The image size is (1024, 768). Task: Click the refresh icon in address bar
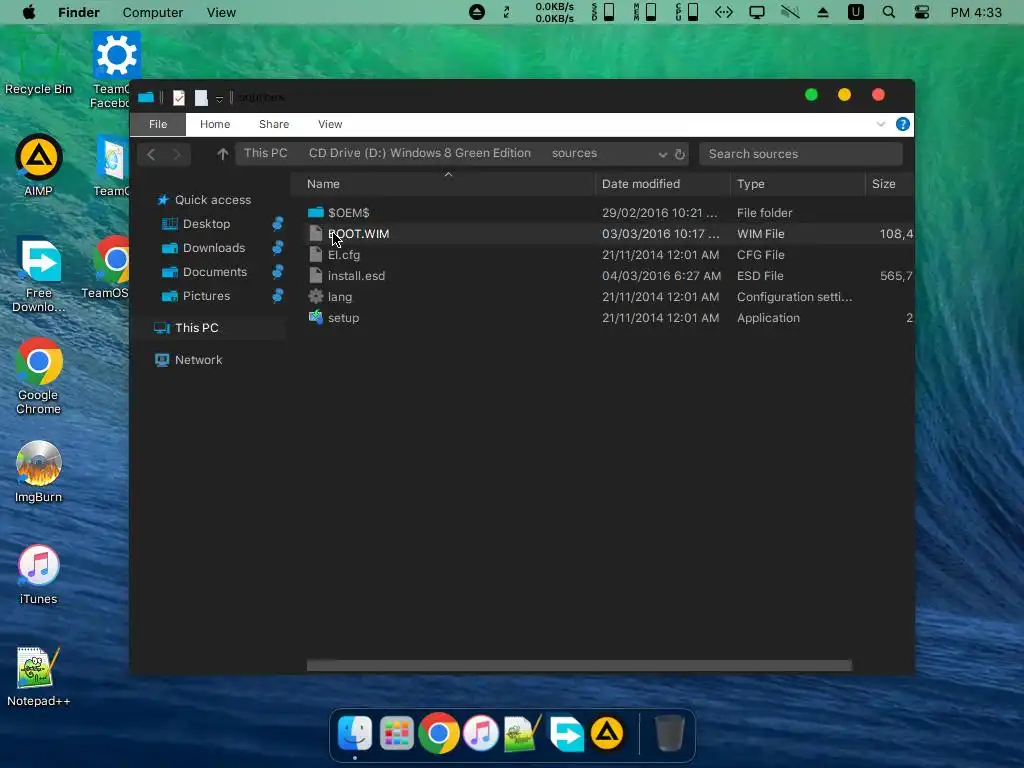pos(680,154)
